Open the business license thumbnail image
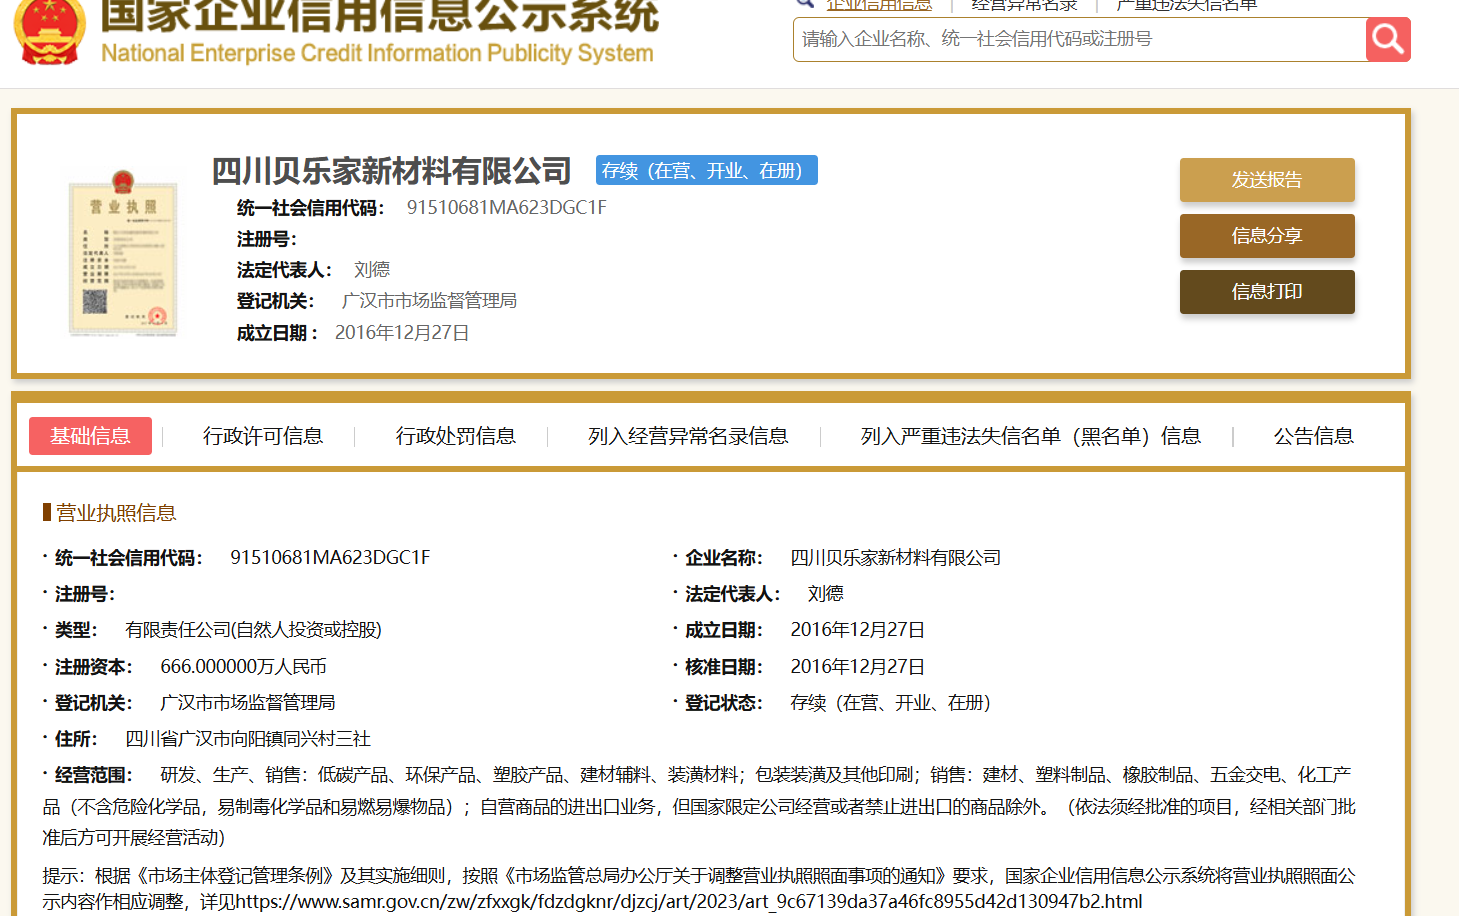This screenshot has height=916, width=1459. [x=123, y=254]
